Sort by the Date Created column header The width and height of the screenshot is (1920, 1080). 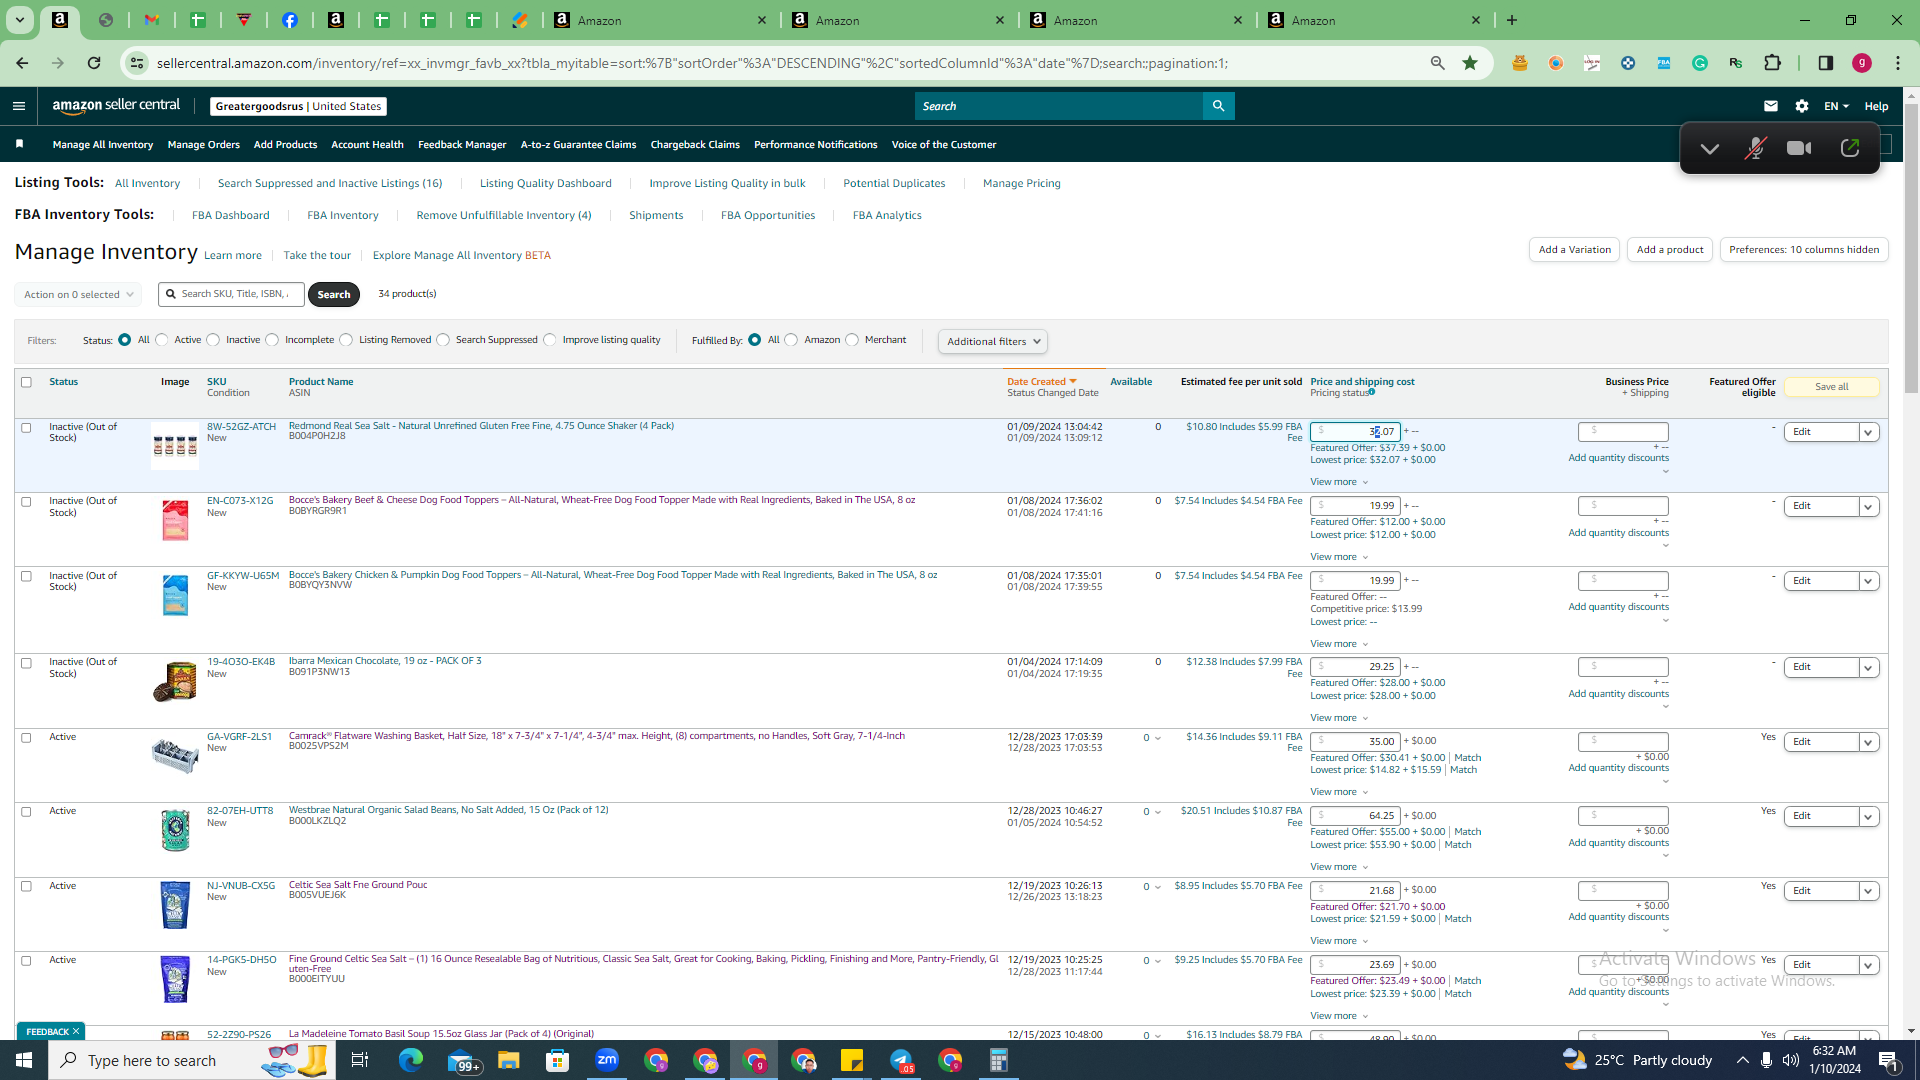[x=1041, y=382]
